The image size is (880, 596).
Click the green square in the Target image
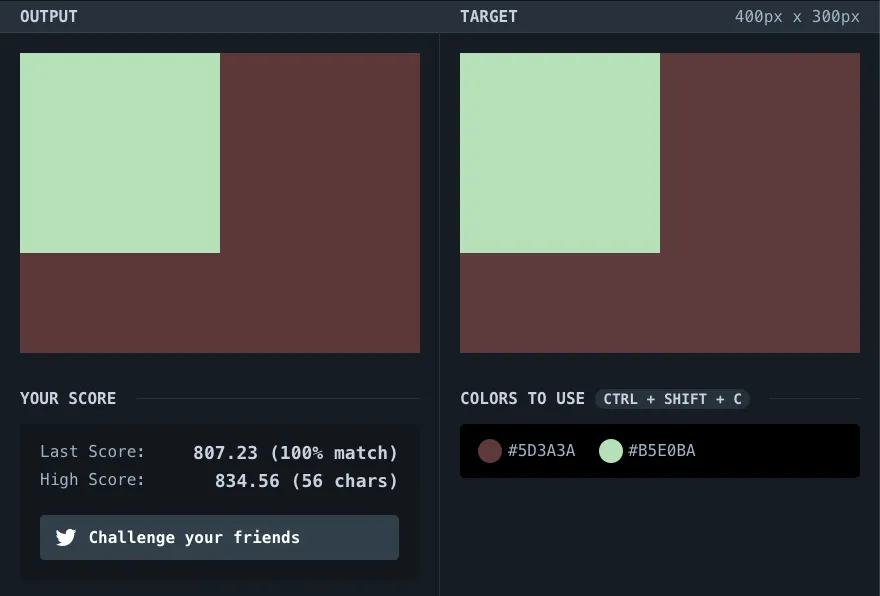[560, 153]
